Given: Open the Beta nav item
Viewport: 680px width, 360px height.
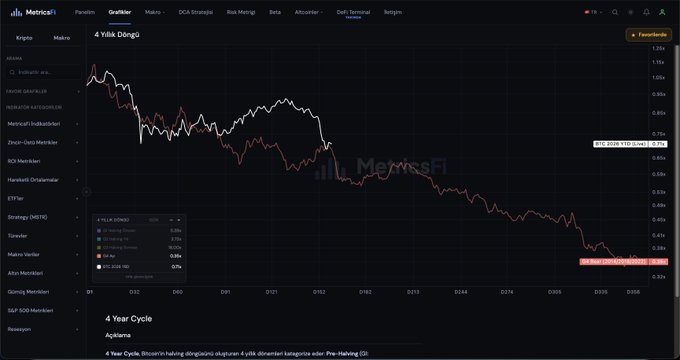Looking at the screenshot, I should (x=275, y=12).
